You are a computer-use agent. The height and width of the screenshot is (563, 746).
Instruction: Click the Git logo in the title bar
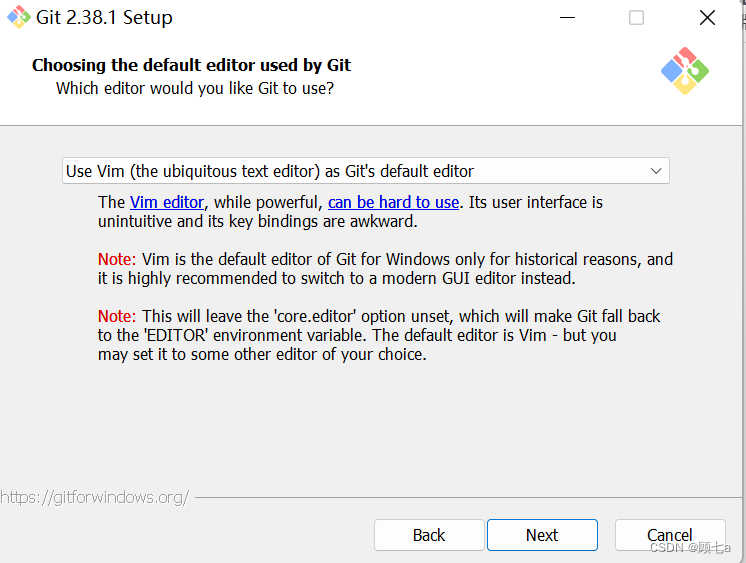[x=19, y=17]
